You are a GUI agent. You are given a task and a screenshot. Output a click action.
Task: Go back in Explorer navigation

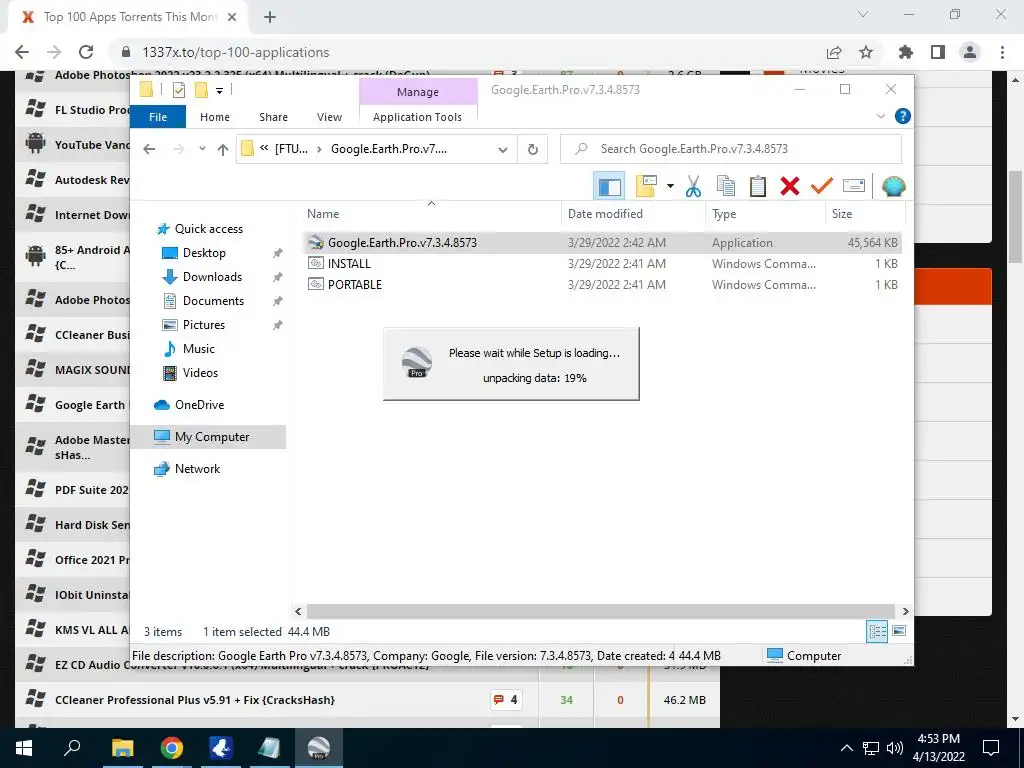[149, 149]
